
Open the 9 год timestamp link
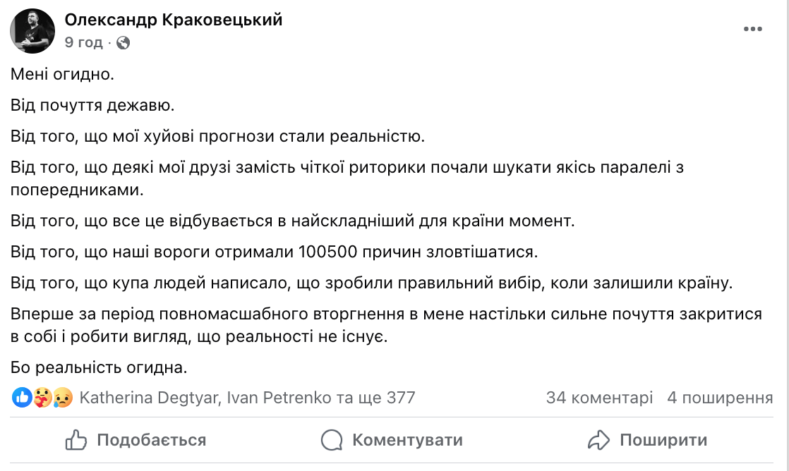[x=84, y=42]
